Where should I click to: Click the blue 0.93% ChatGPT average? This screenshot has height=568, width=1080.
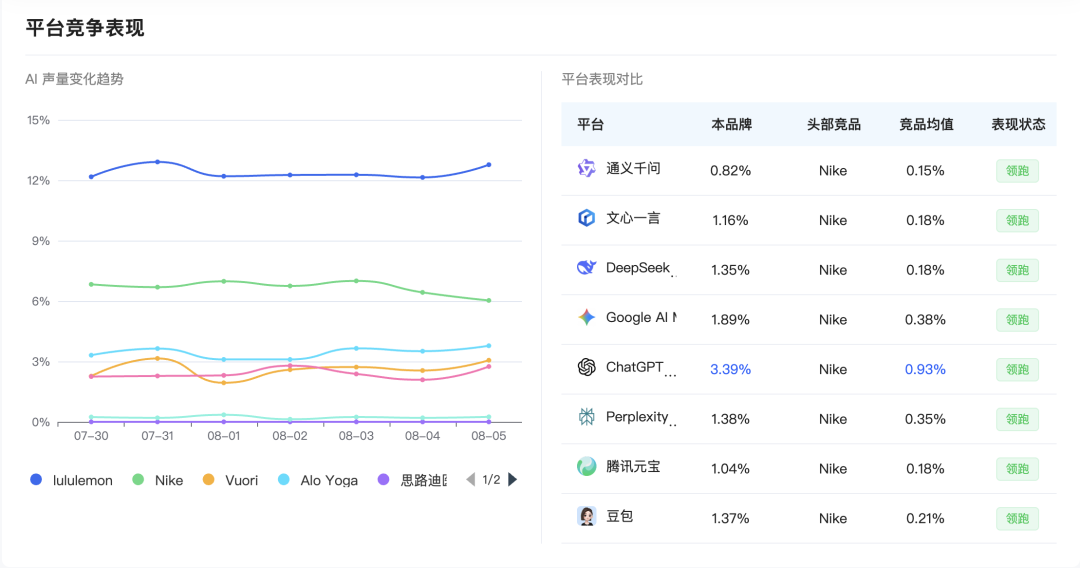(925, 370)
